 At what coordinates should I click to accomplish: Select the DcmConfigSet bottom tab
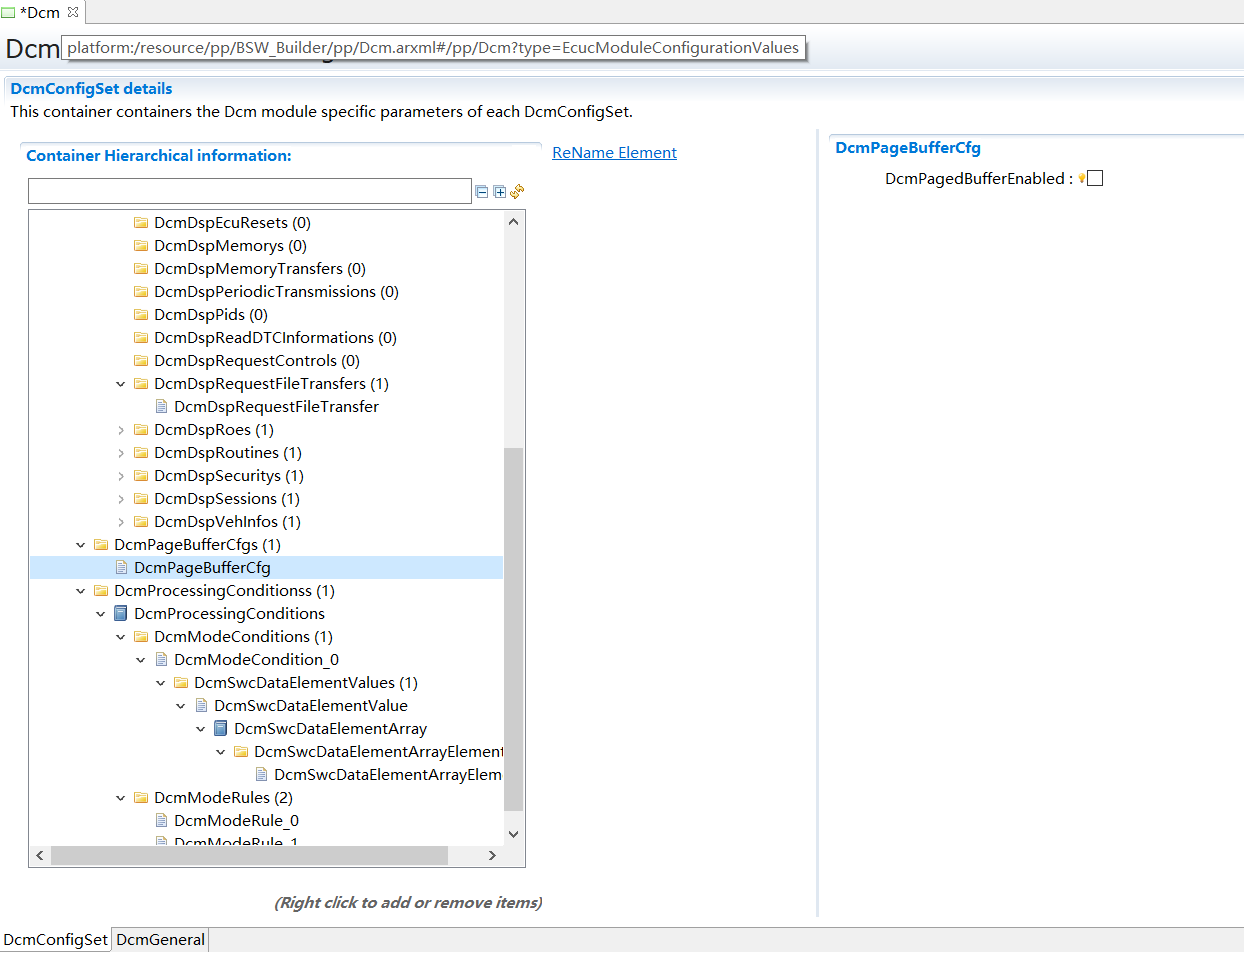(x=55, y=940)
